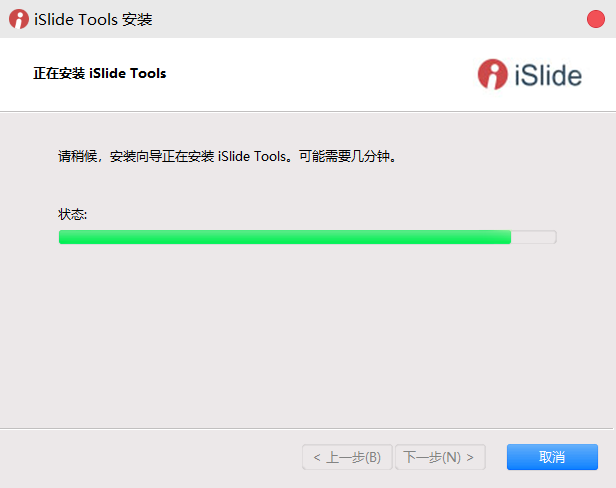This screenshot has width=616, height=488.
Task: Cancel the installation with 取消 button
Action: coord(552,457)
